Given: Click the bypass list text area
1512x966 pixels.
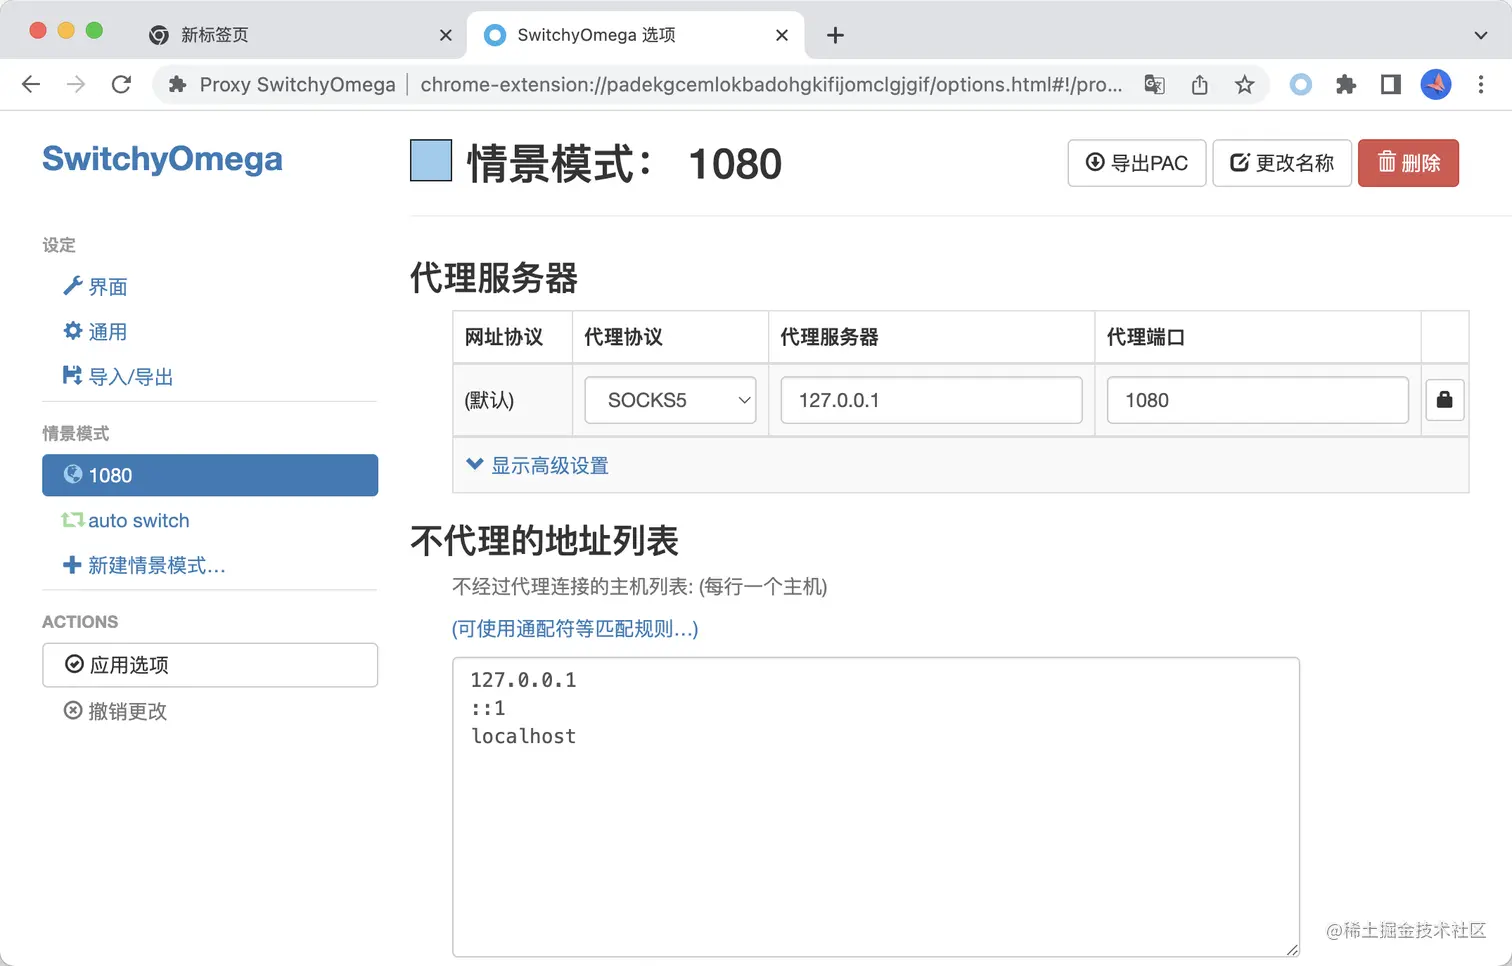Looking at the screenshot, I should (x=876, y=807).
